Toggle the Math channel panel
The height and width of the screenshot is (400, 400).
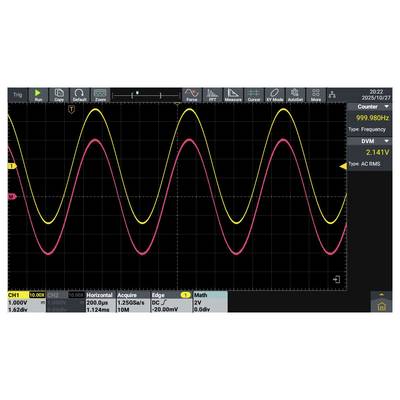210,302
